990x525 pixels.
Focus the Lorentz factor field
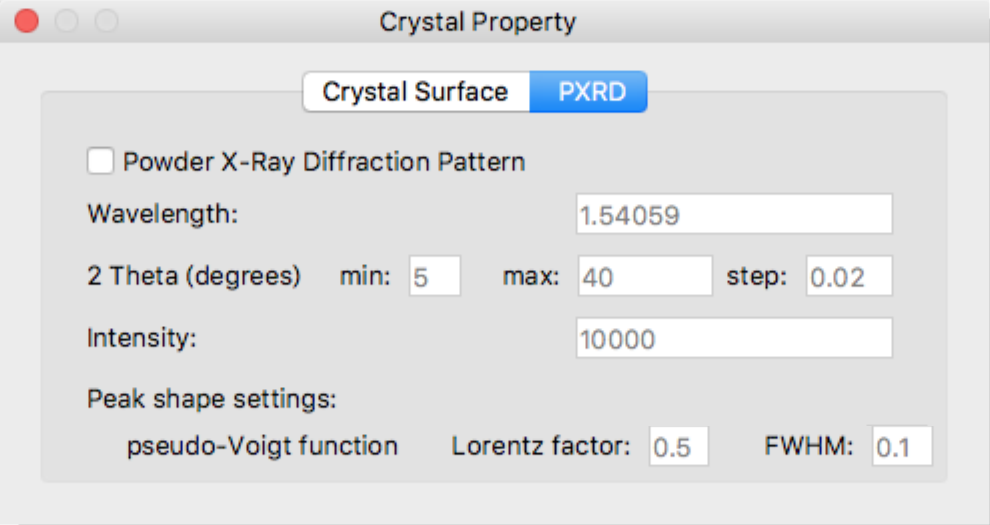(678, 446)
